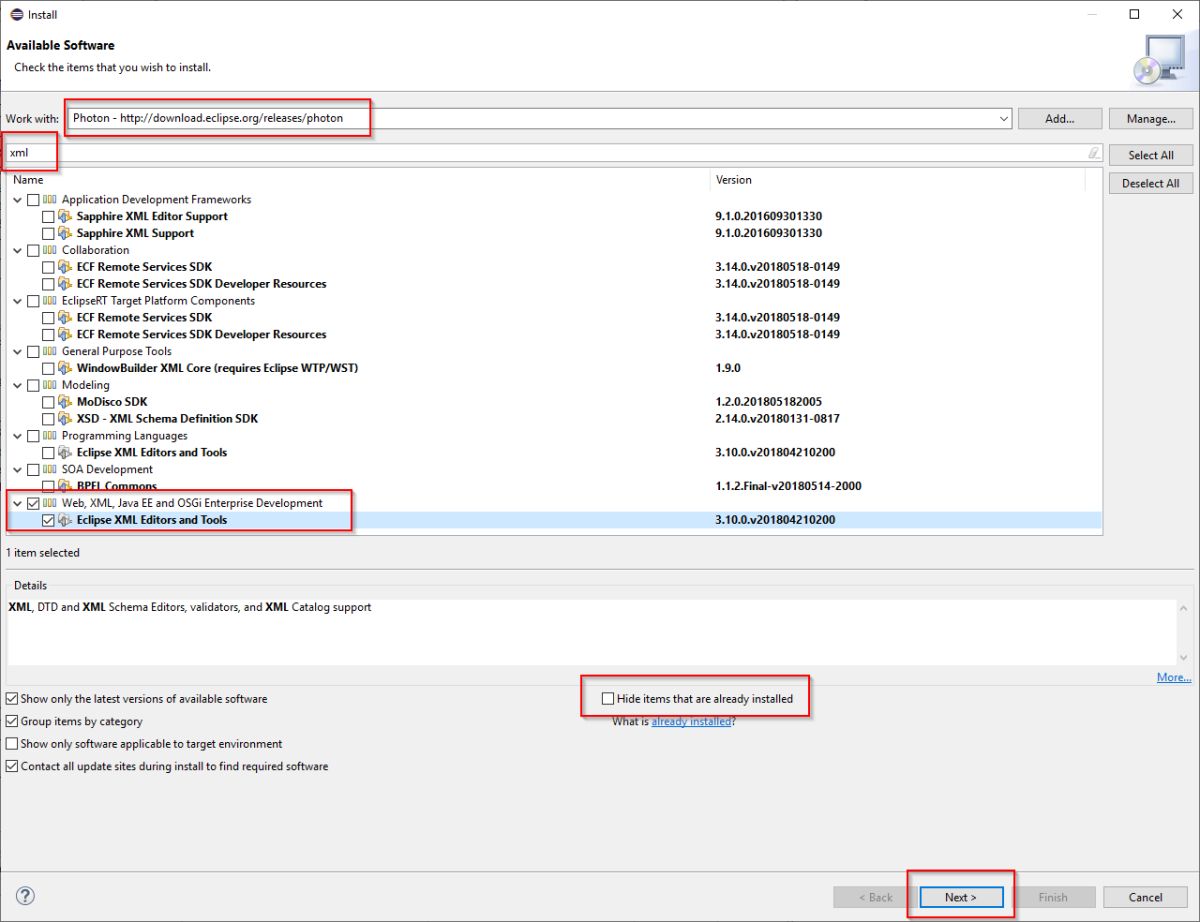Collapse the General Purpose Tools category
This screenshot has height=922, width=1200.
(x=17, y=352)
